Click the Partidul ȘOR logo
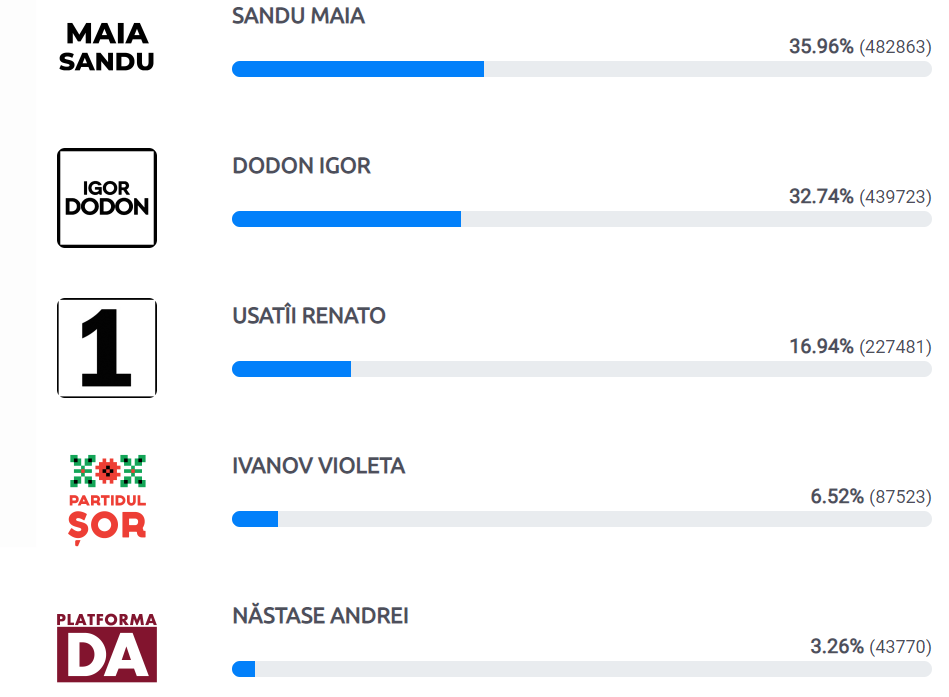 coord(107,499)
